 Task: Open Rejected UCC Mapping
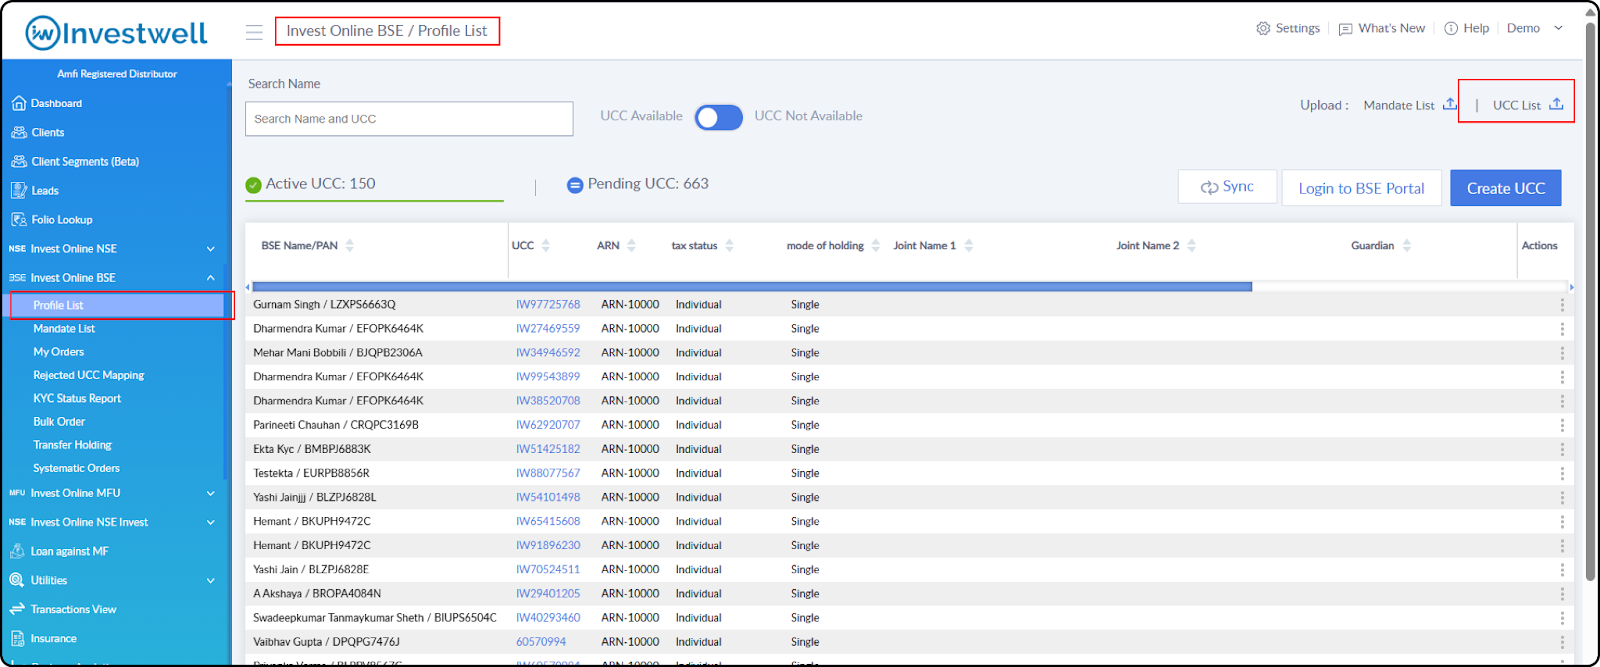(88, 375)
